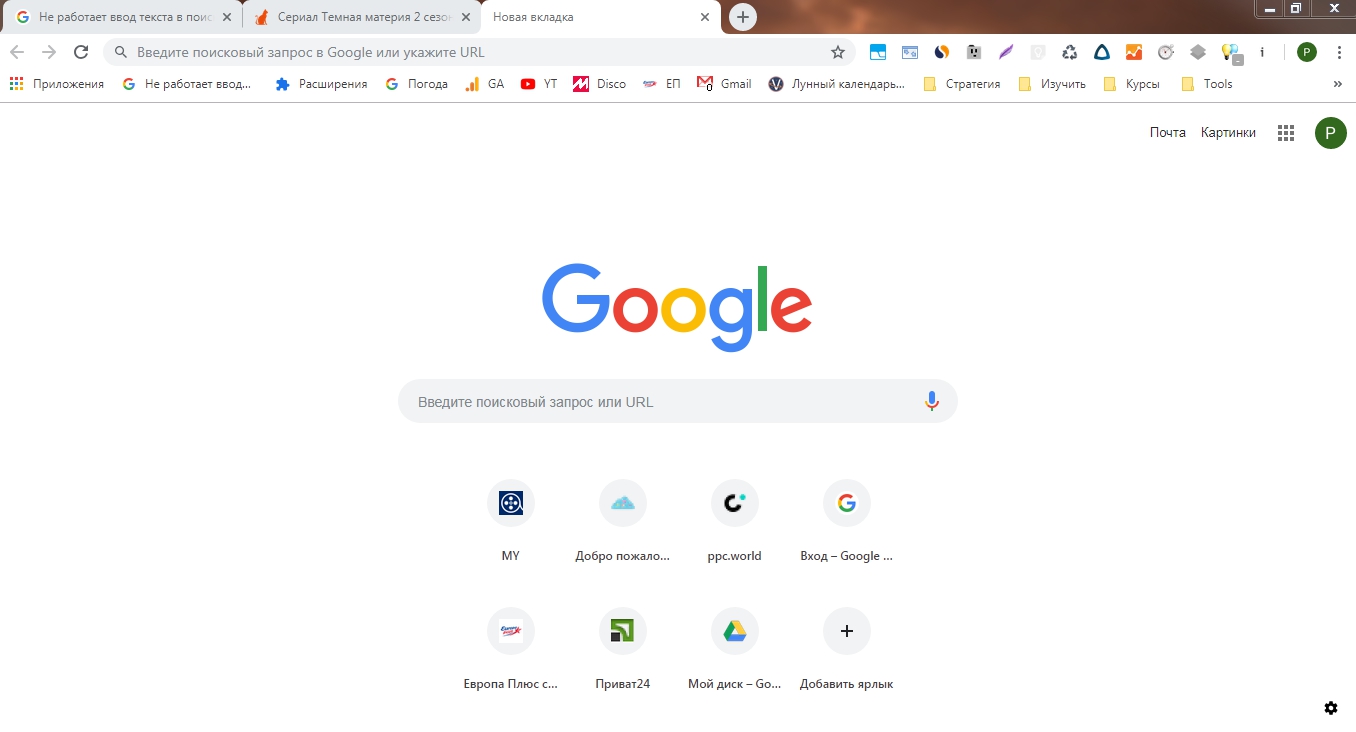Open the Лунный календарь bookmark
1356x732 pixels.
pyautogui.click(x=837, y=84)
